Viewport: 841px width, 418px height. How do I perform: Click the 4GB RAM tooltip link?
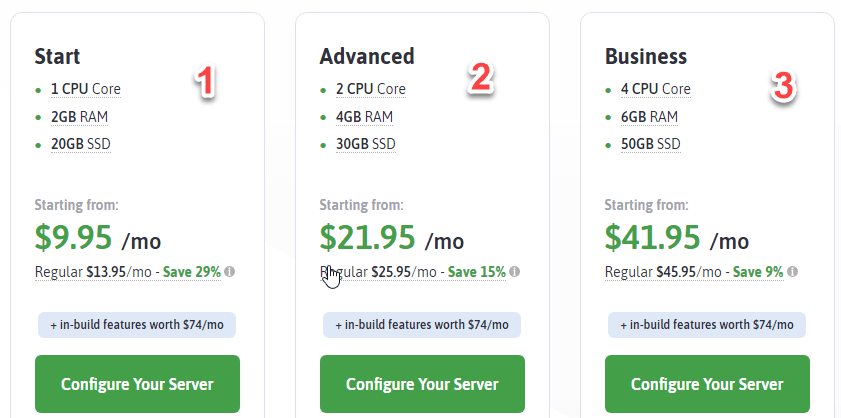click(364, 117)
